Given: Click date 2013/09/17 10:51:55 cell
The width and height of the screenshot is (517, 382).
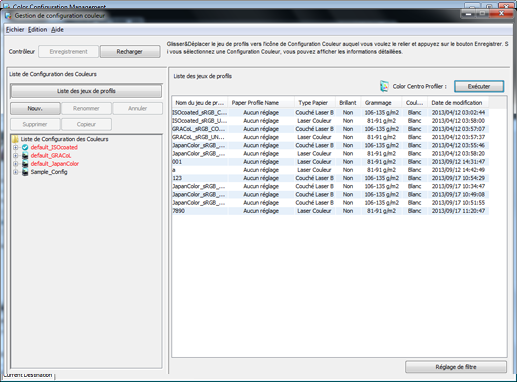Looking at the screenshot, I should 458,203.
